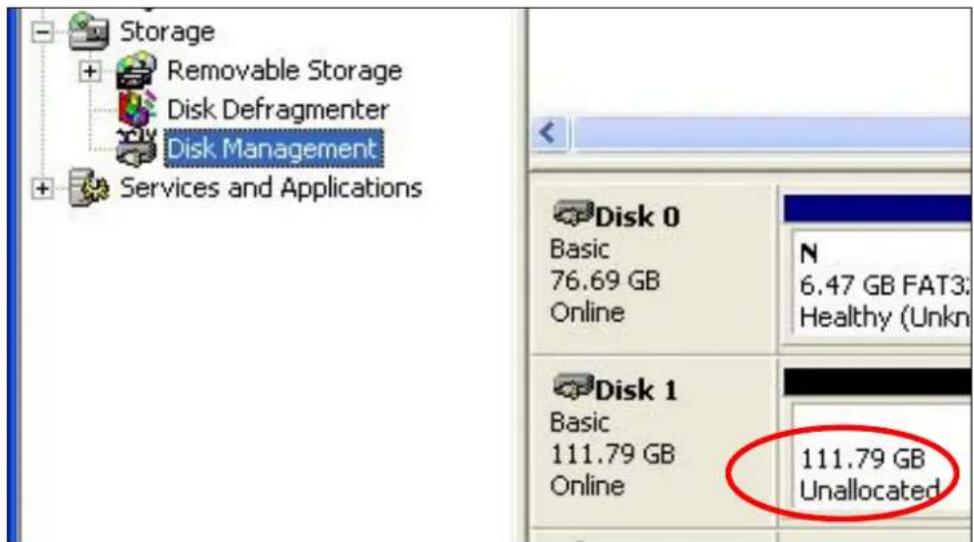Click the Disk 0 drive icon
This screenshot has height=542, width=974.
(572, 215)
